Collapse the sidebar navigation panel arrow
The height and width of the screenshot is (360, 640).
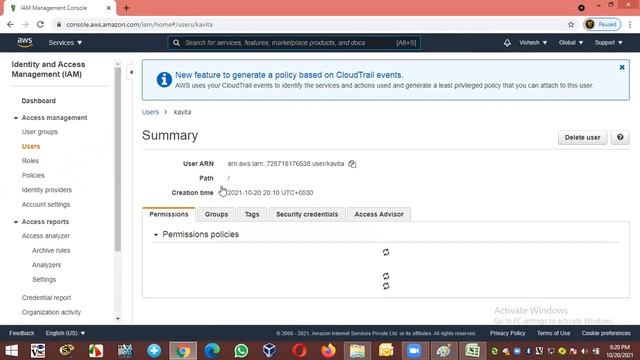(131, 72)
